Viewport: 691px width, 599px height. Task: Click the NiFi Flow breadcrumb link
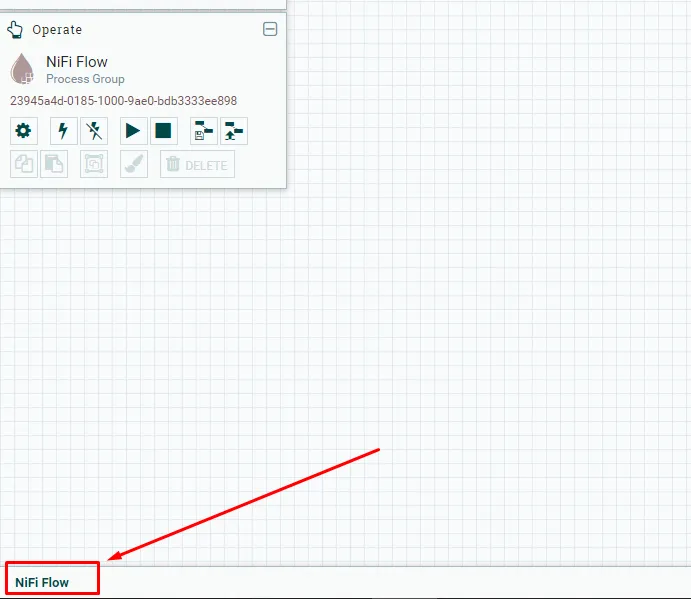pyautogui.click(x=42, y=583)
